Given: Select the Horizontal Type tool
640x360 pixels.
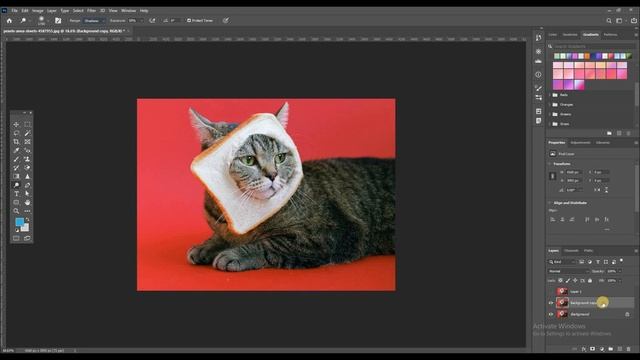Looking at the screenshot, I should coord(16,194).
